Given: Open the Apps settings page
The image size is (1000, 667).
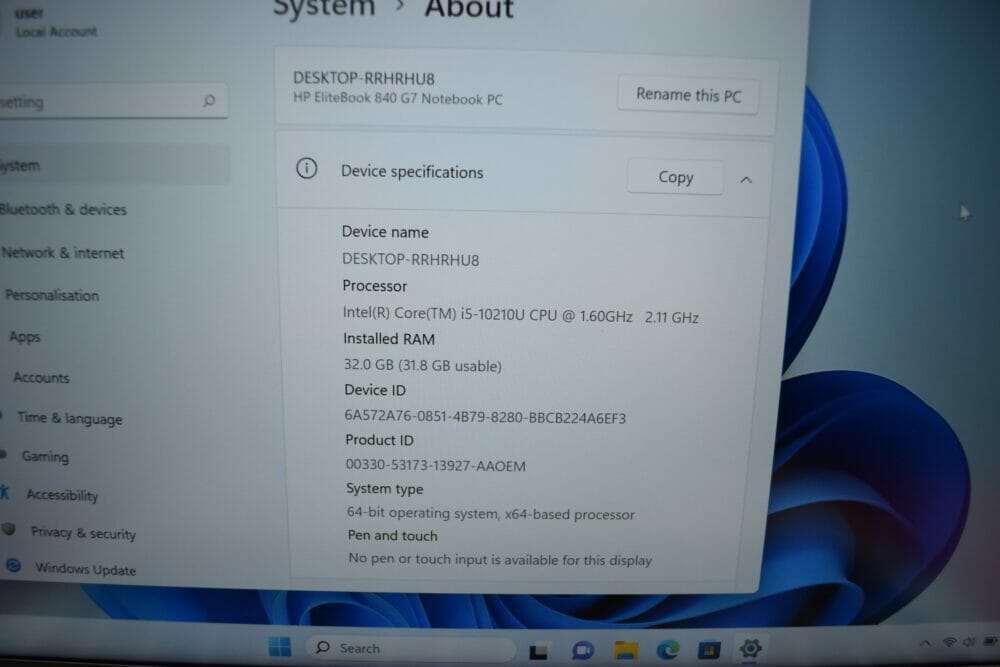Looking at the screenshot, I should (25, 337).
